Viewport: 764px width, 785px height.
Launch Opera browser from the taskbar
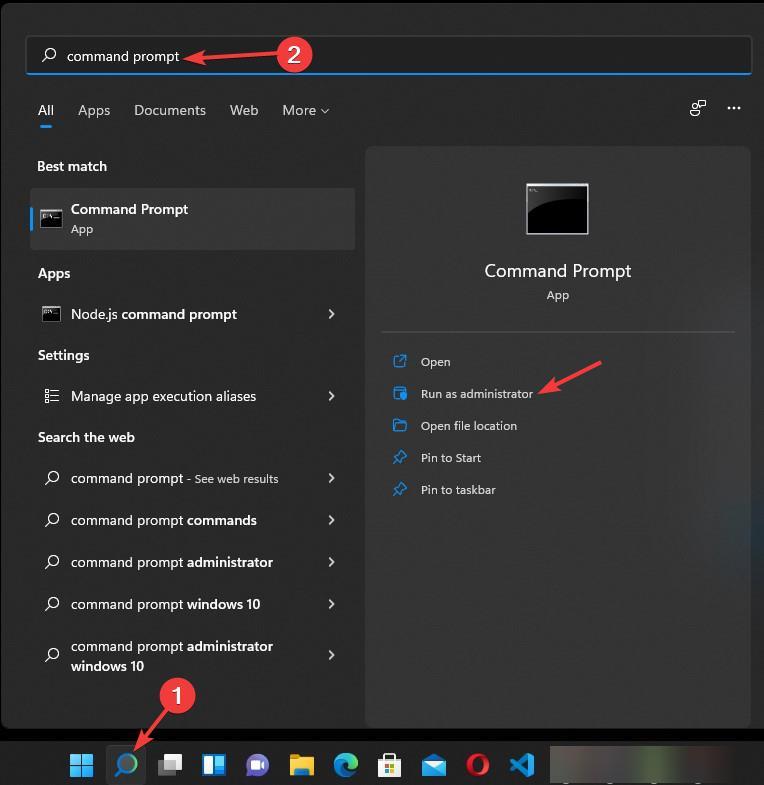(x=478, y=764)
